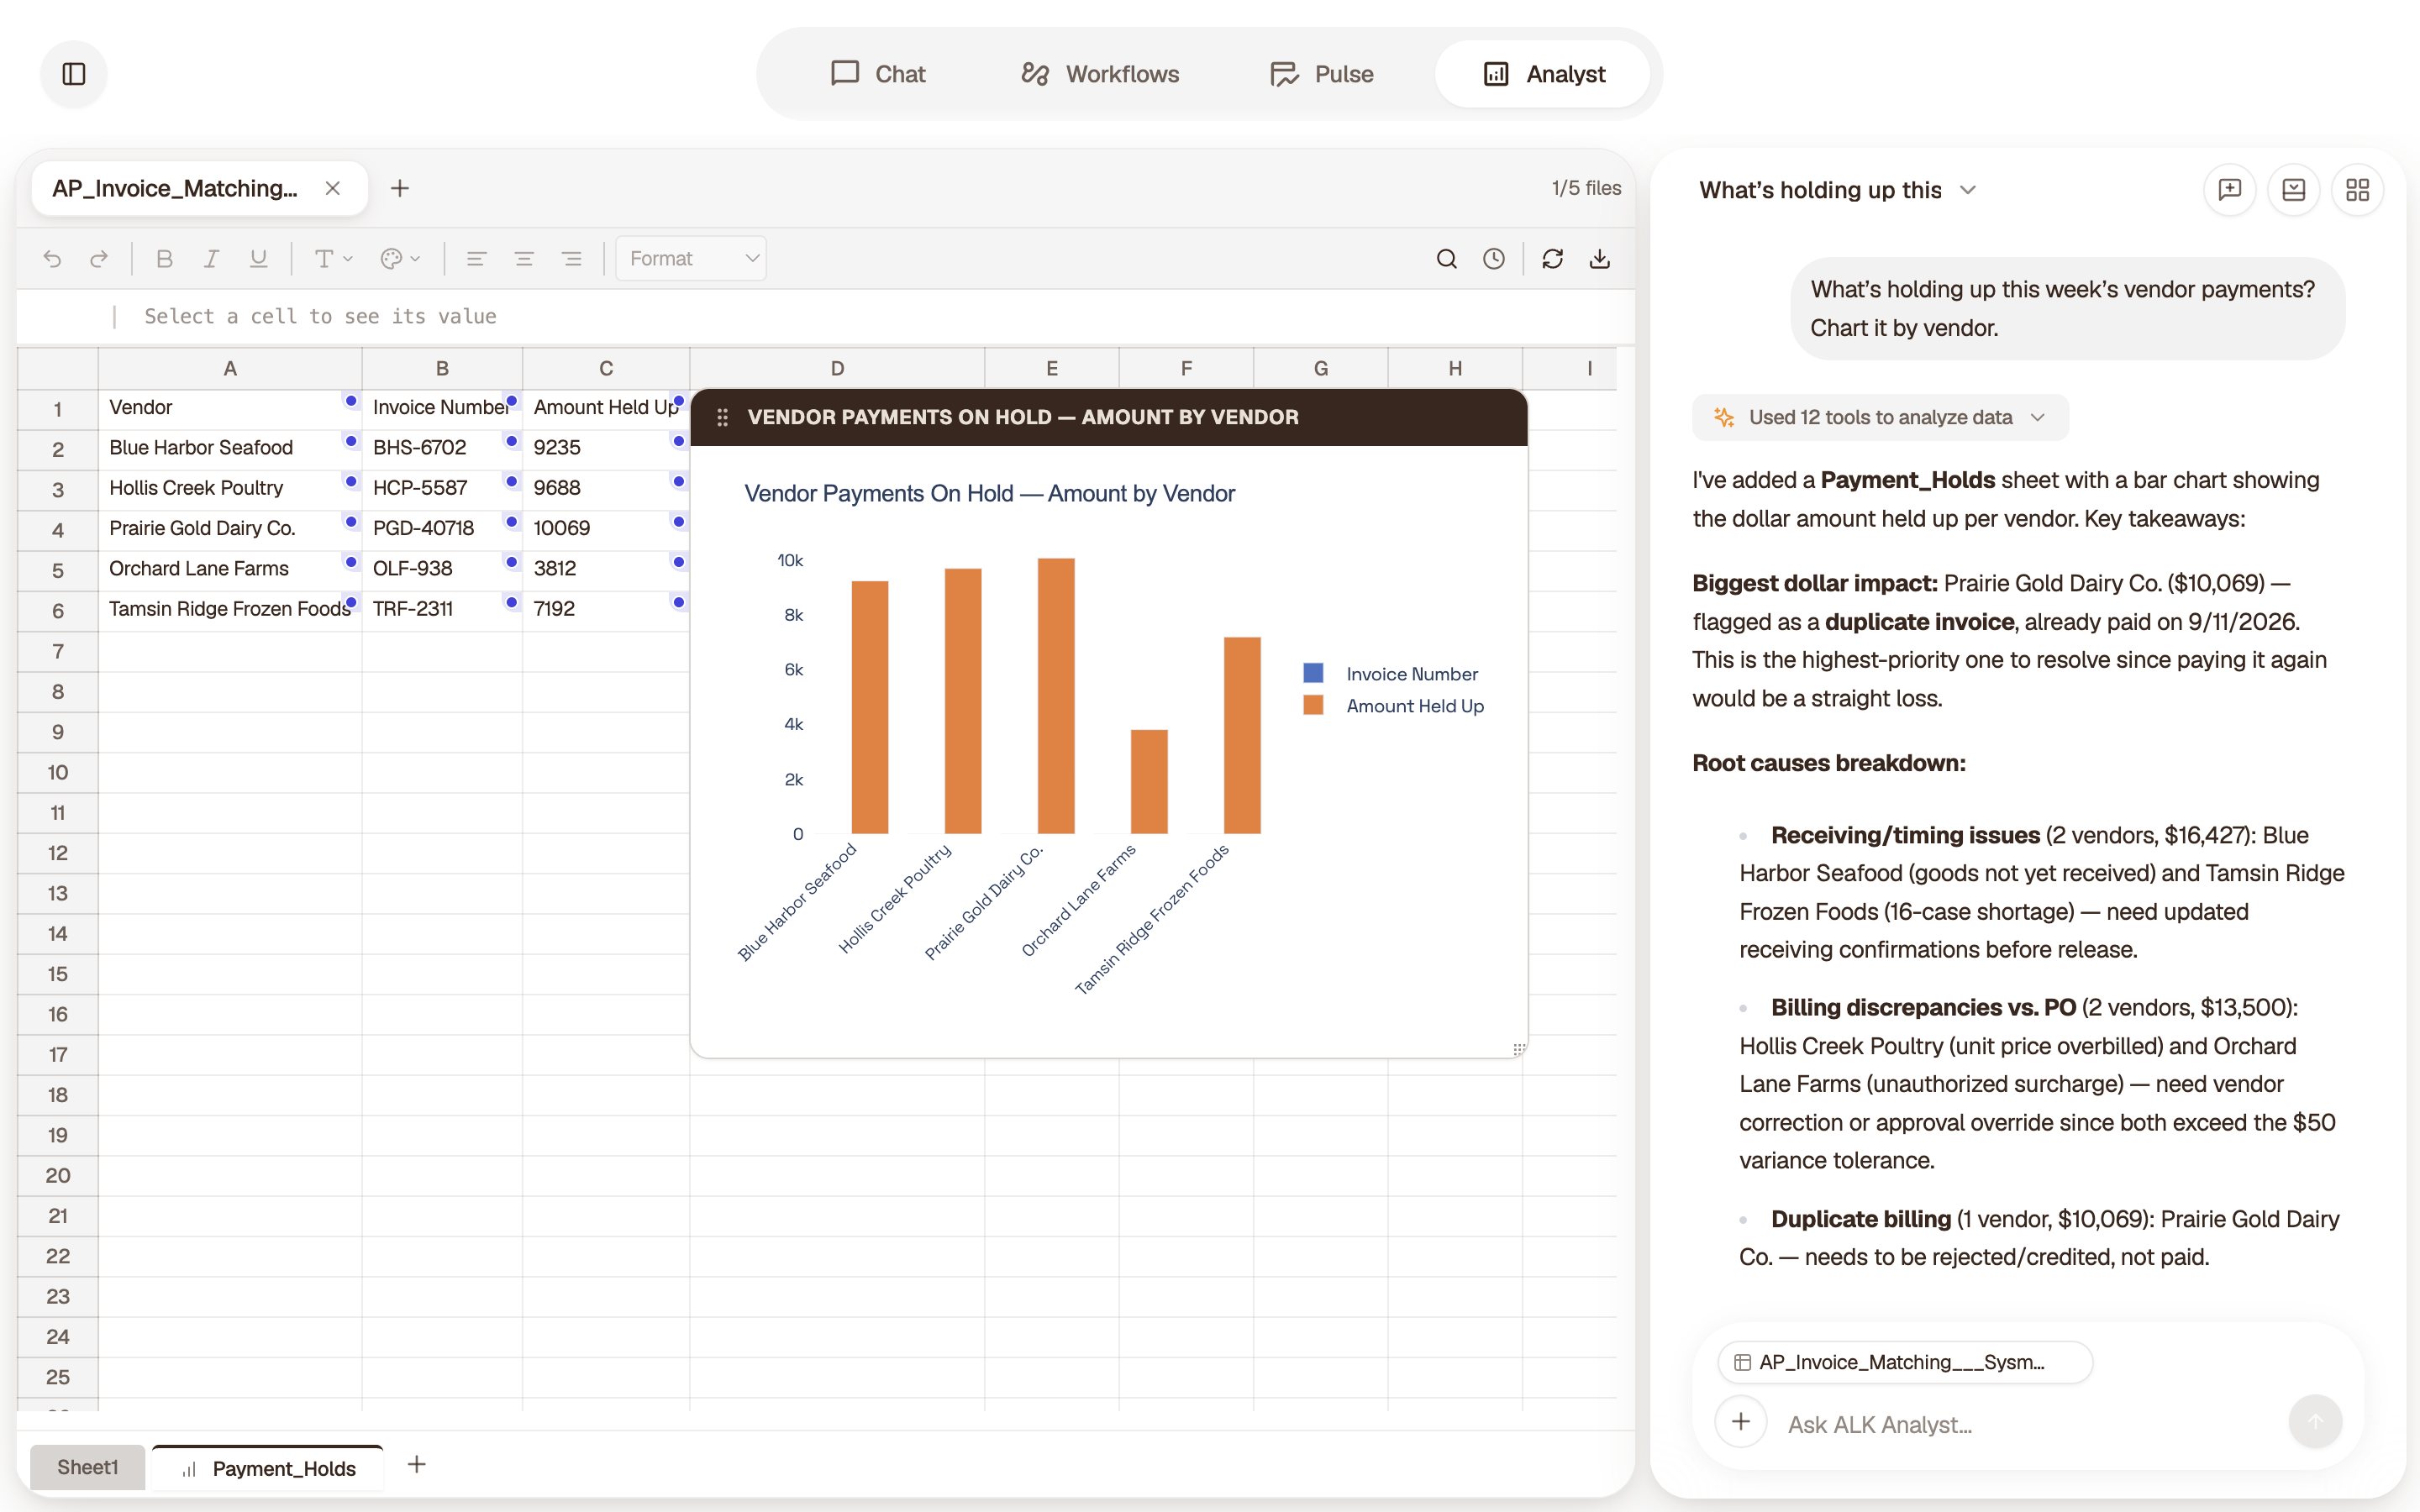This screenshot has width=2420, height=1512.
Task: Click the send message arrow button
Action: 2315,1421
